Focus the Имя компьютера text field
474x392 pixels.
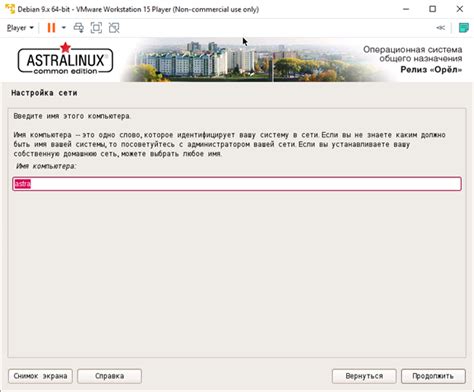tap(237, 184)
